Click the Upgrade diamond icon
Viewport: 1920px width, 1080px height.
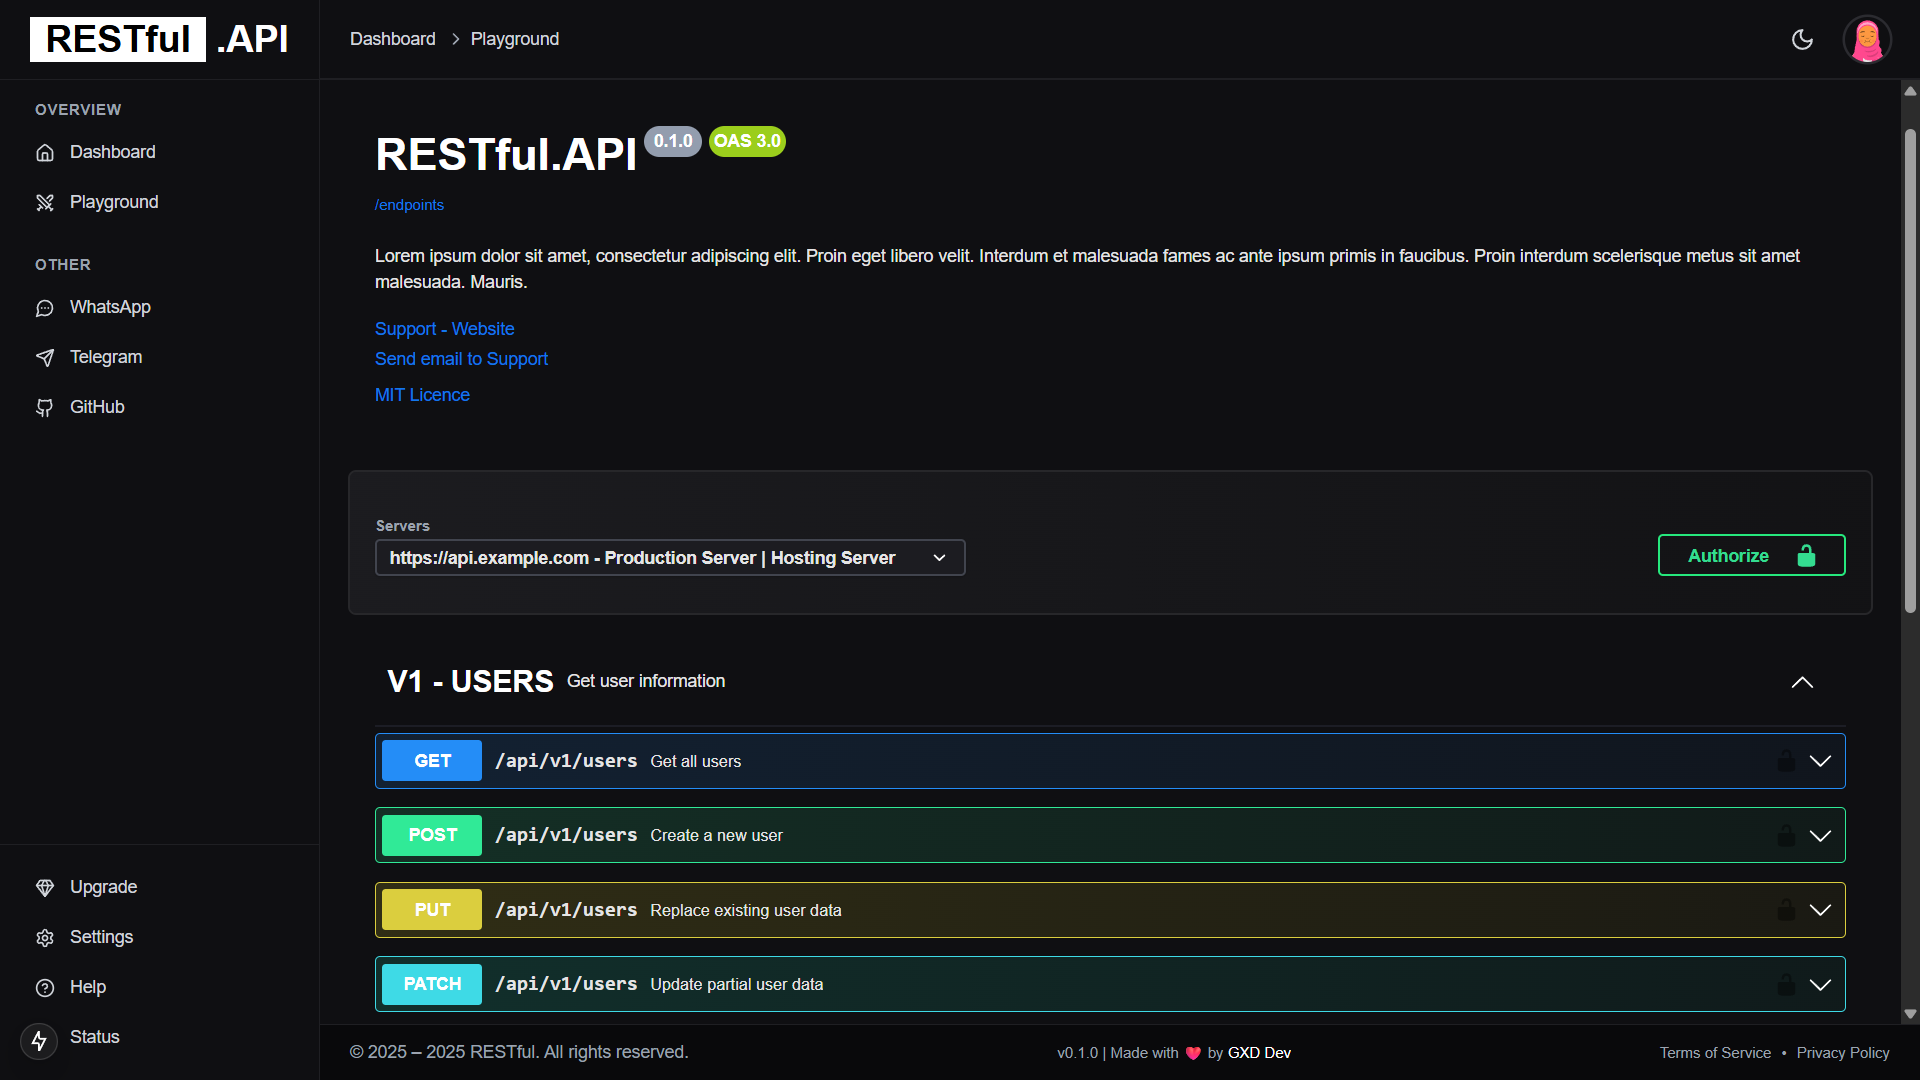point(45,888)
